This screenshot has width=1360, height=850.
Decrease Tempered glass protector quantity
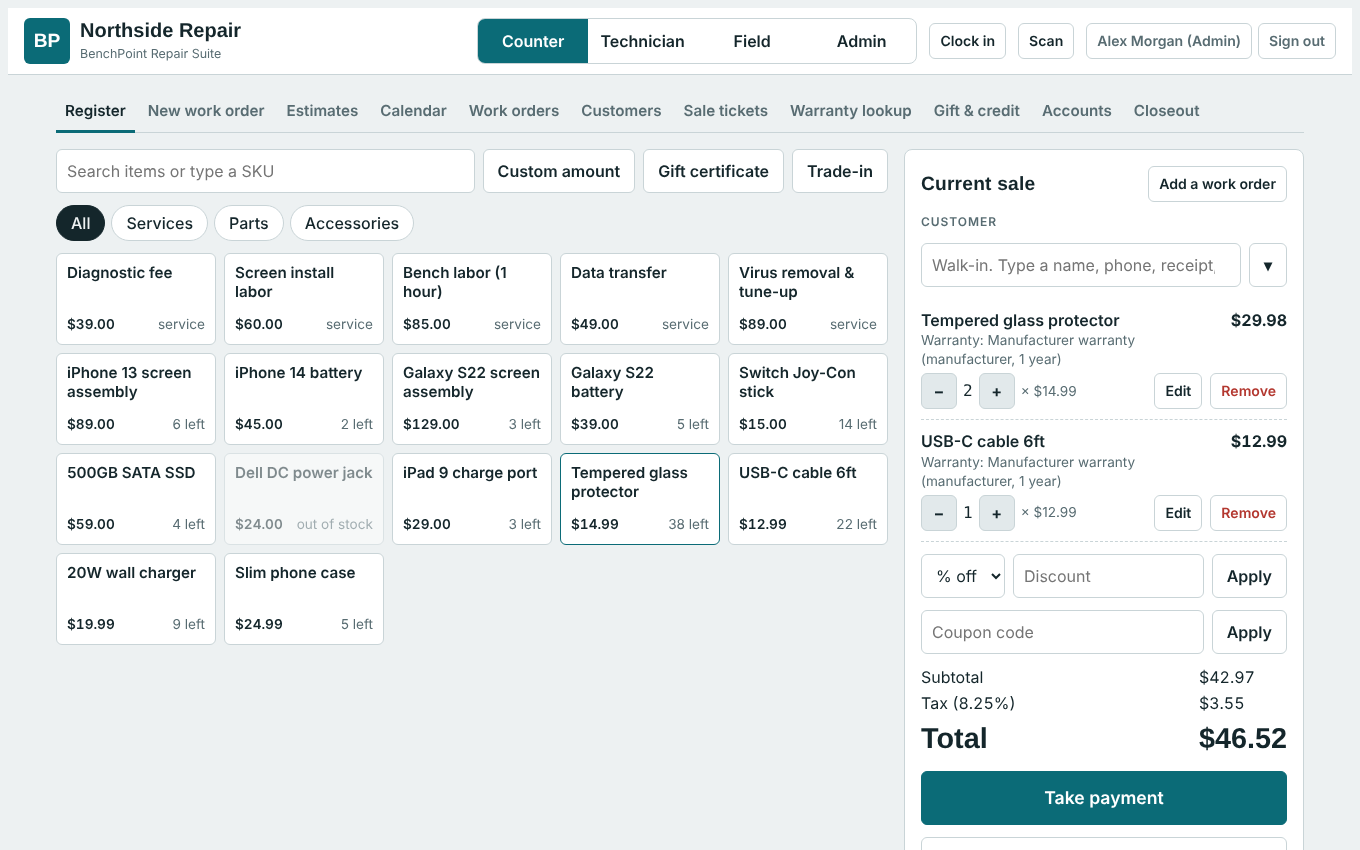[939, 391]
